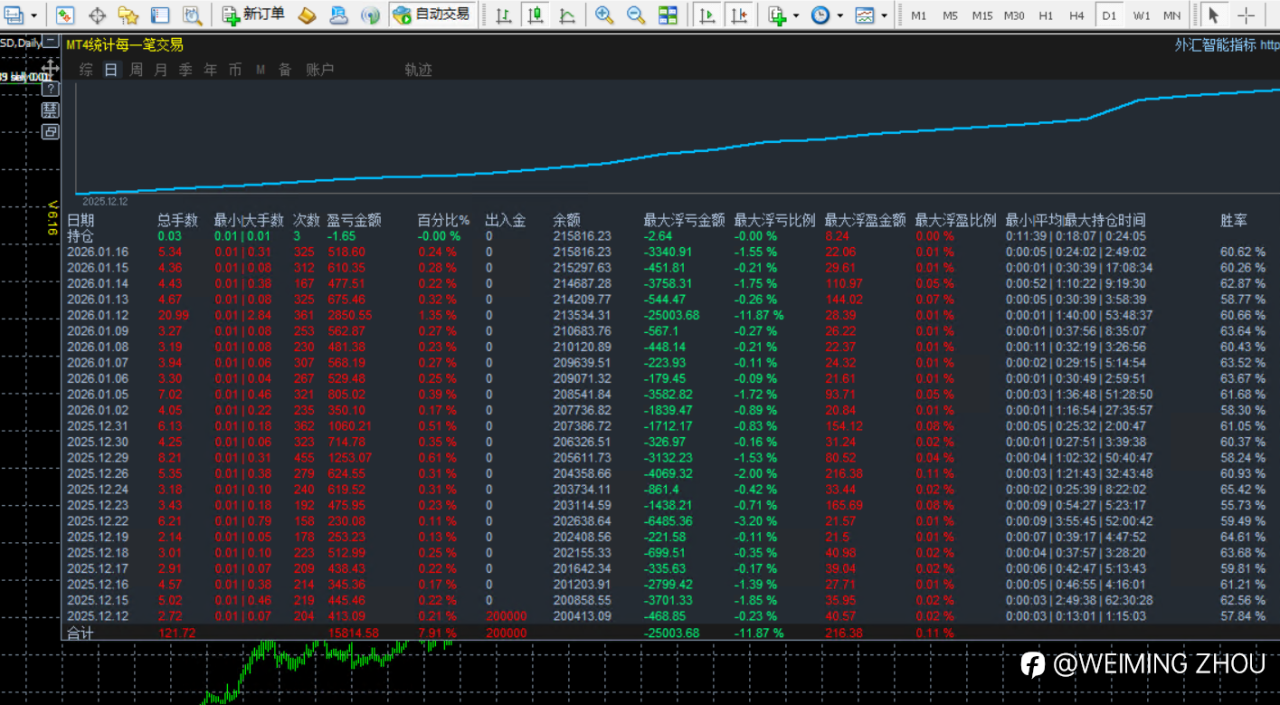Image resolution: width=1280 pixels, height=705 pixels.
Task: Switch to the 周 (weekly) statistics tab
Action: tap(136, 70)
